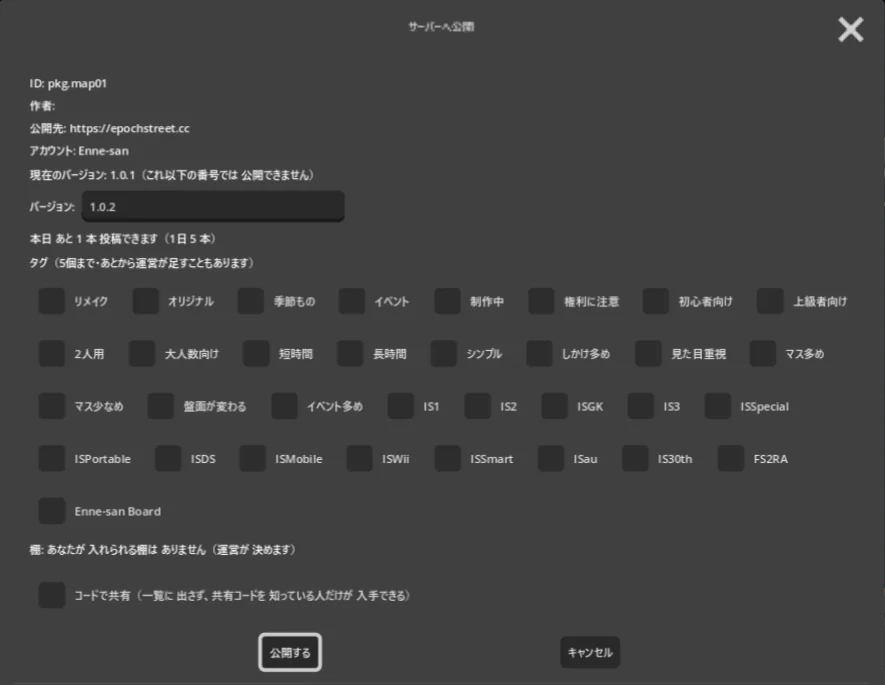
Task: Click the タグ (5個まで) heading text
Action: [x=142, y=262]
